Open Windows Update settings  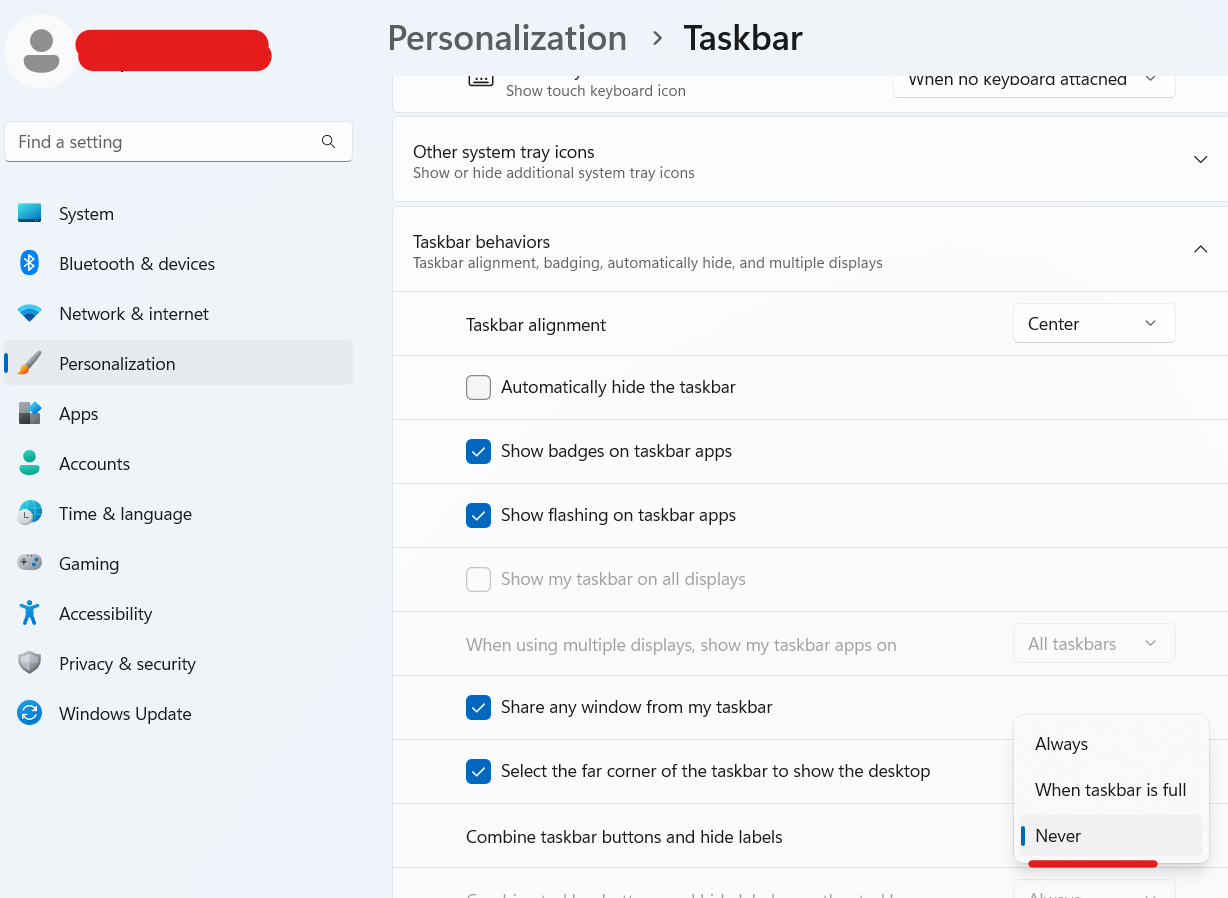tap(124, 713)
